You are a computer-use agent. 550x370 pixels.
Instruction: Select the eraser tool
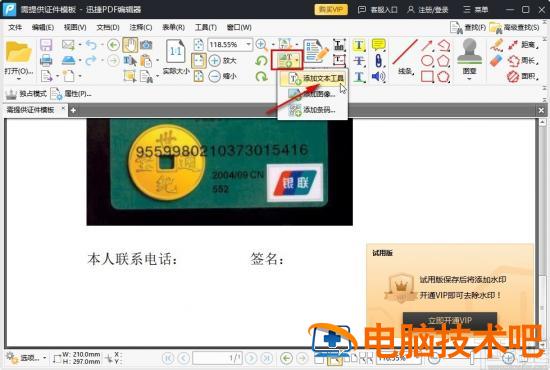[496, 61]
